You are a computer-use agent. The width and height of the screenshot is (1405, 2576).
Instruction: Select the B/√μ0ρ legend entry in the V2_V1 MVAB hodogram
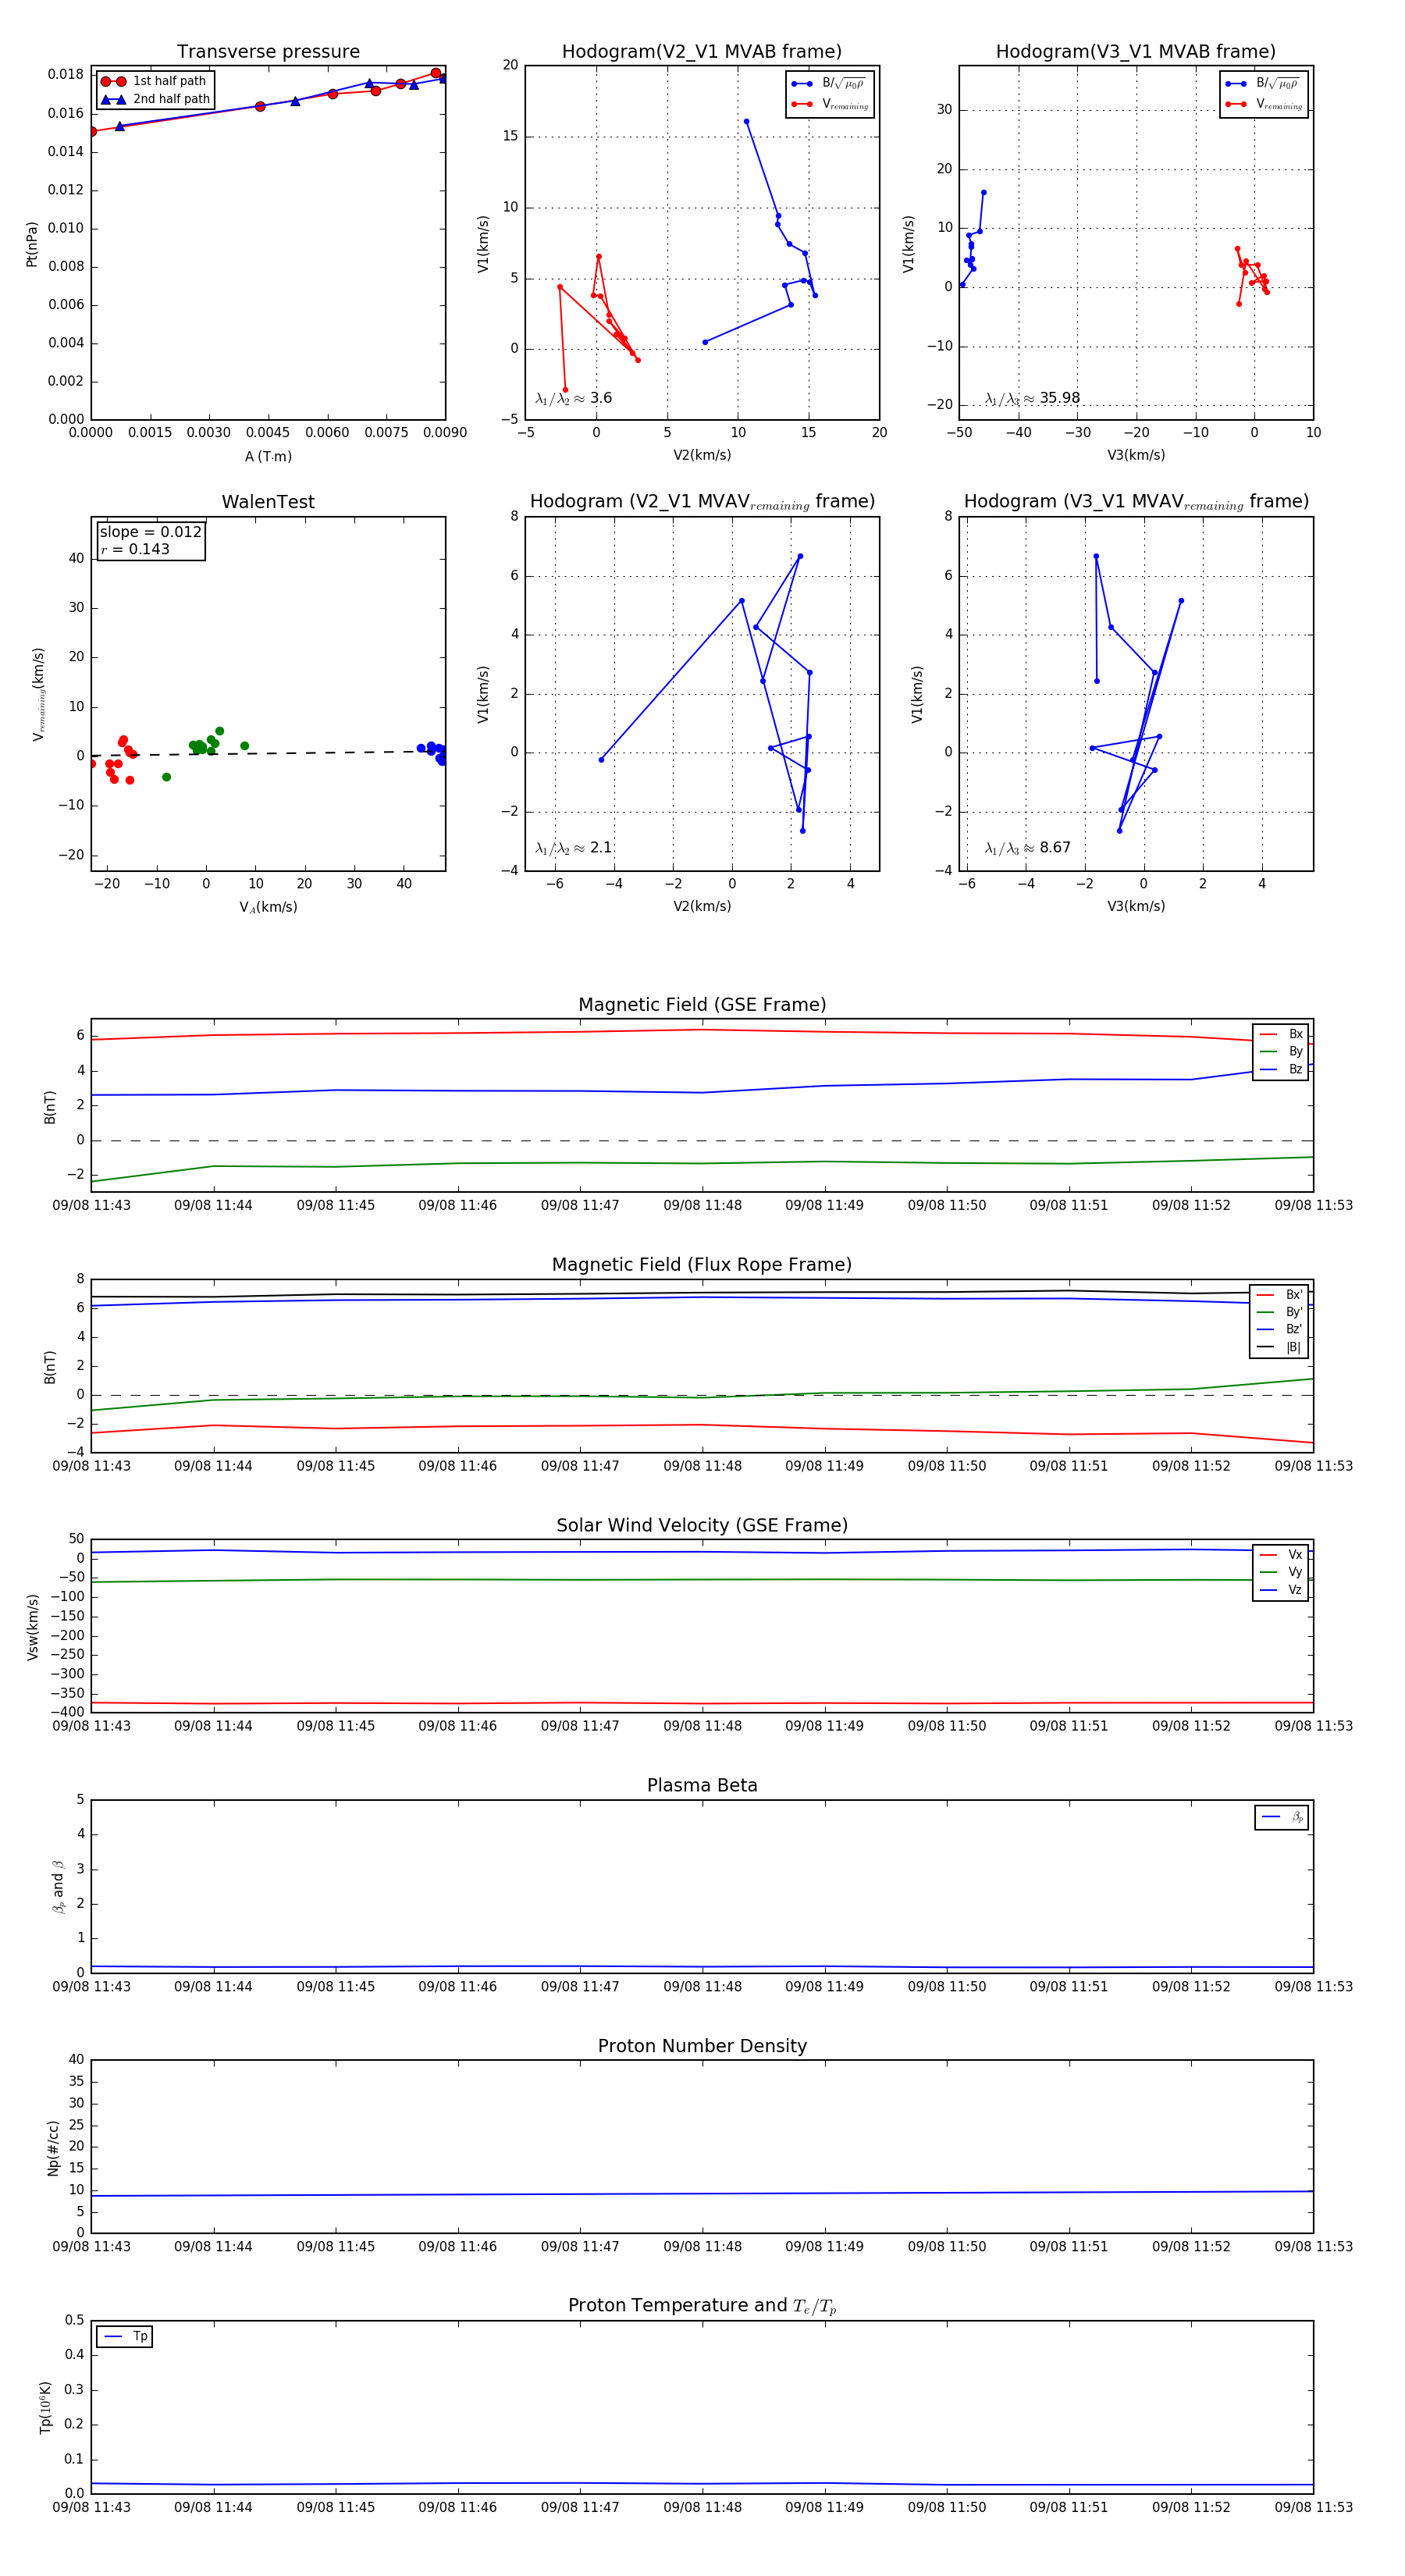pos(830,83)
